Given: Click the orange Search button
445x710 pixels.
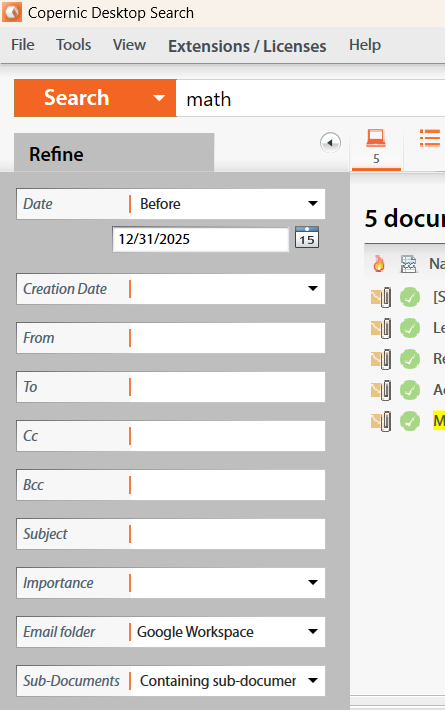Looking at the screenshot, I should (x=77, y=98).
